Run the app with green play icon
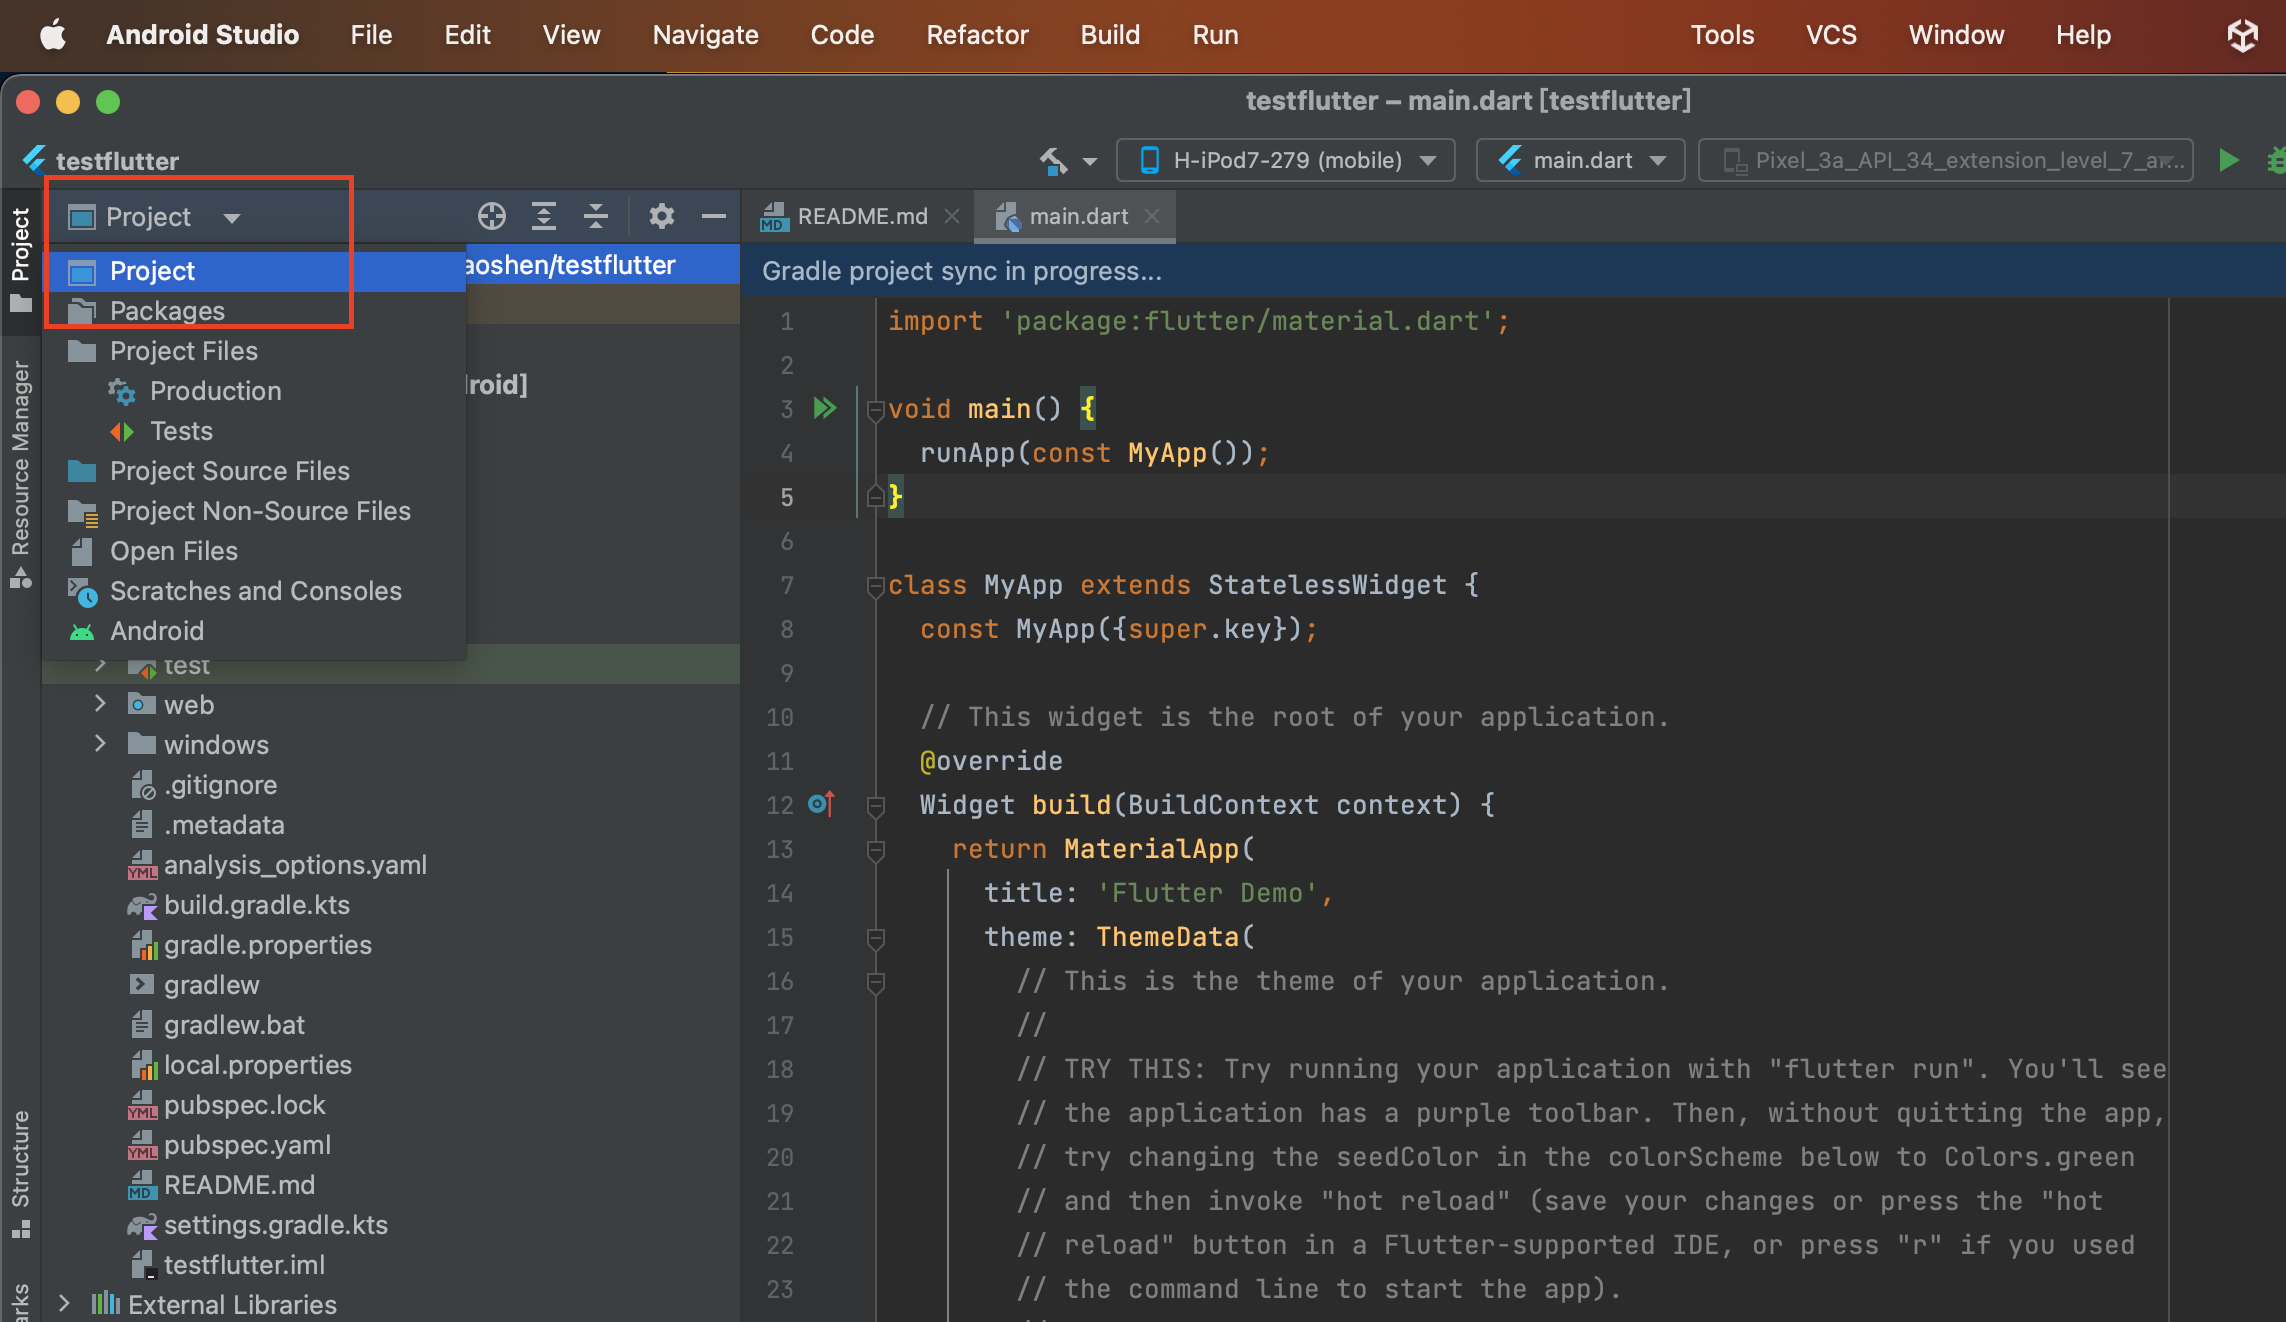The height and width of the screenshot is (1322, 2286). point(2228,160)
